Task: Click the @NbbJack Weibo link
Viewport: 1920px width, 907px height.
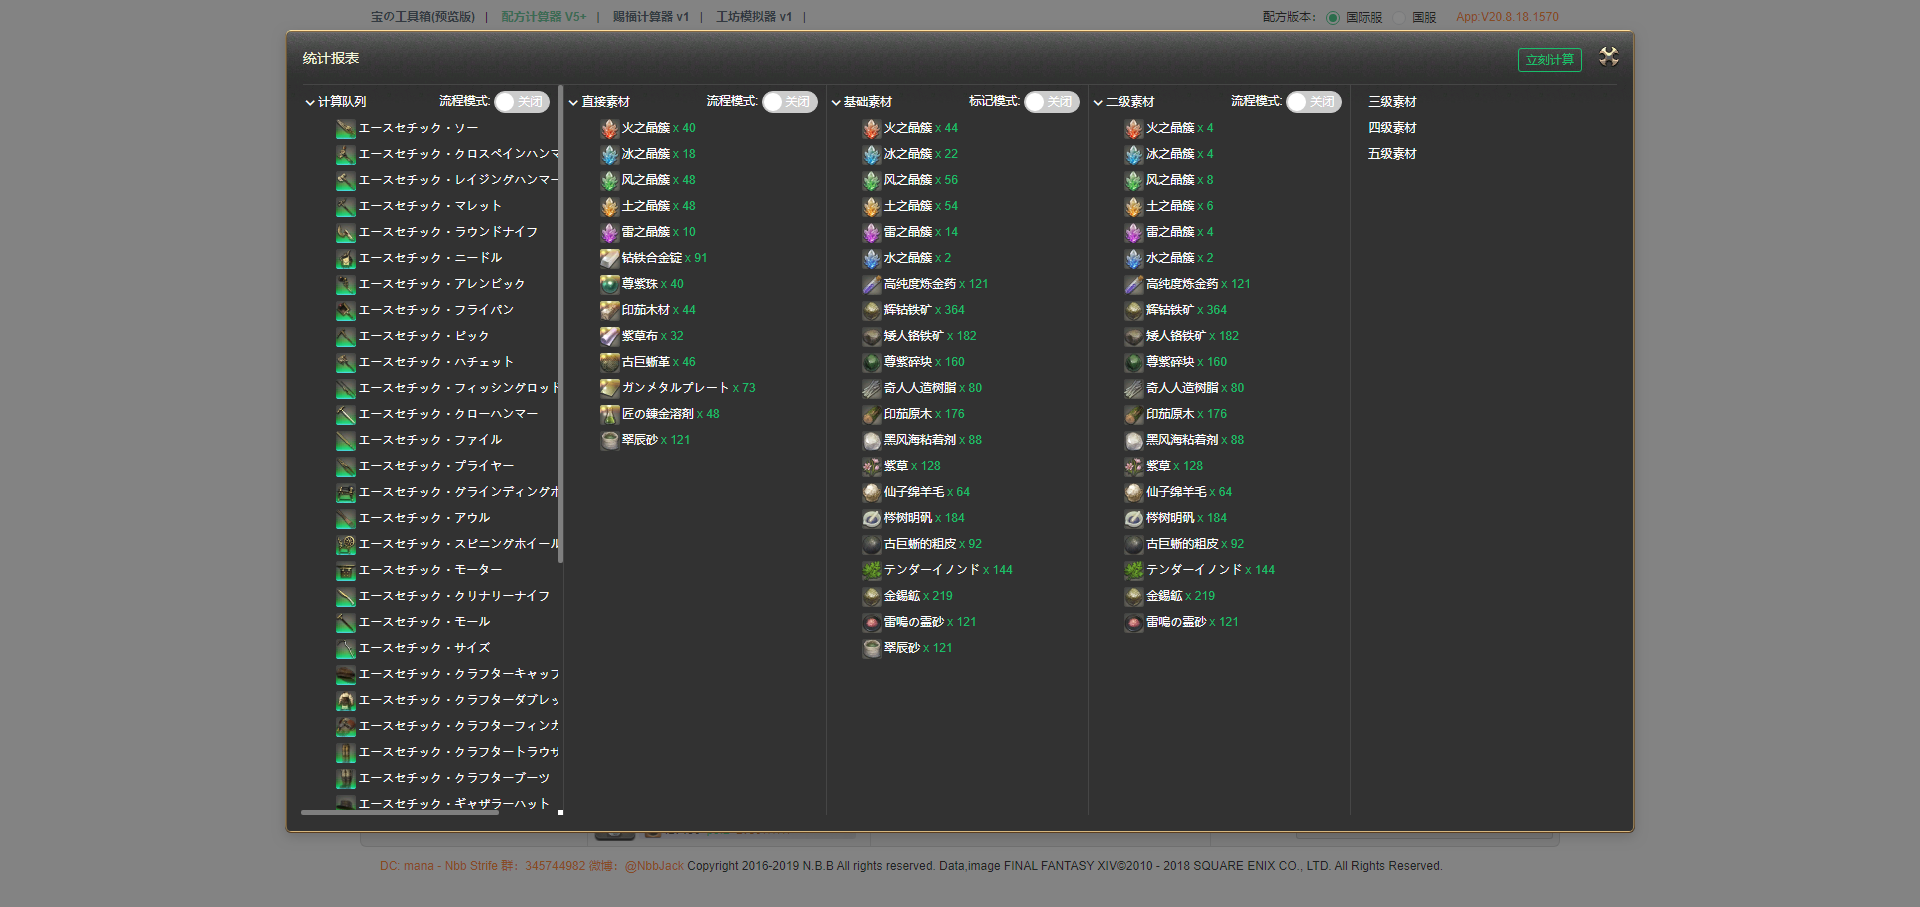Action: (x=654, y=866)
